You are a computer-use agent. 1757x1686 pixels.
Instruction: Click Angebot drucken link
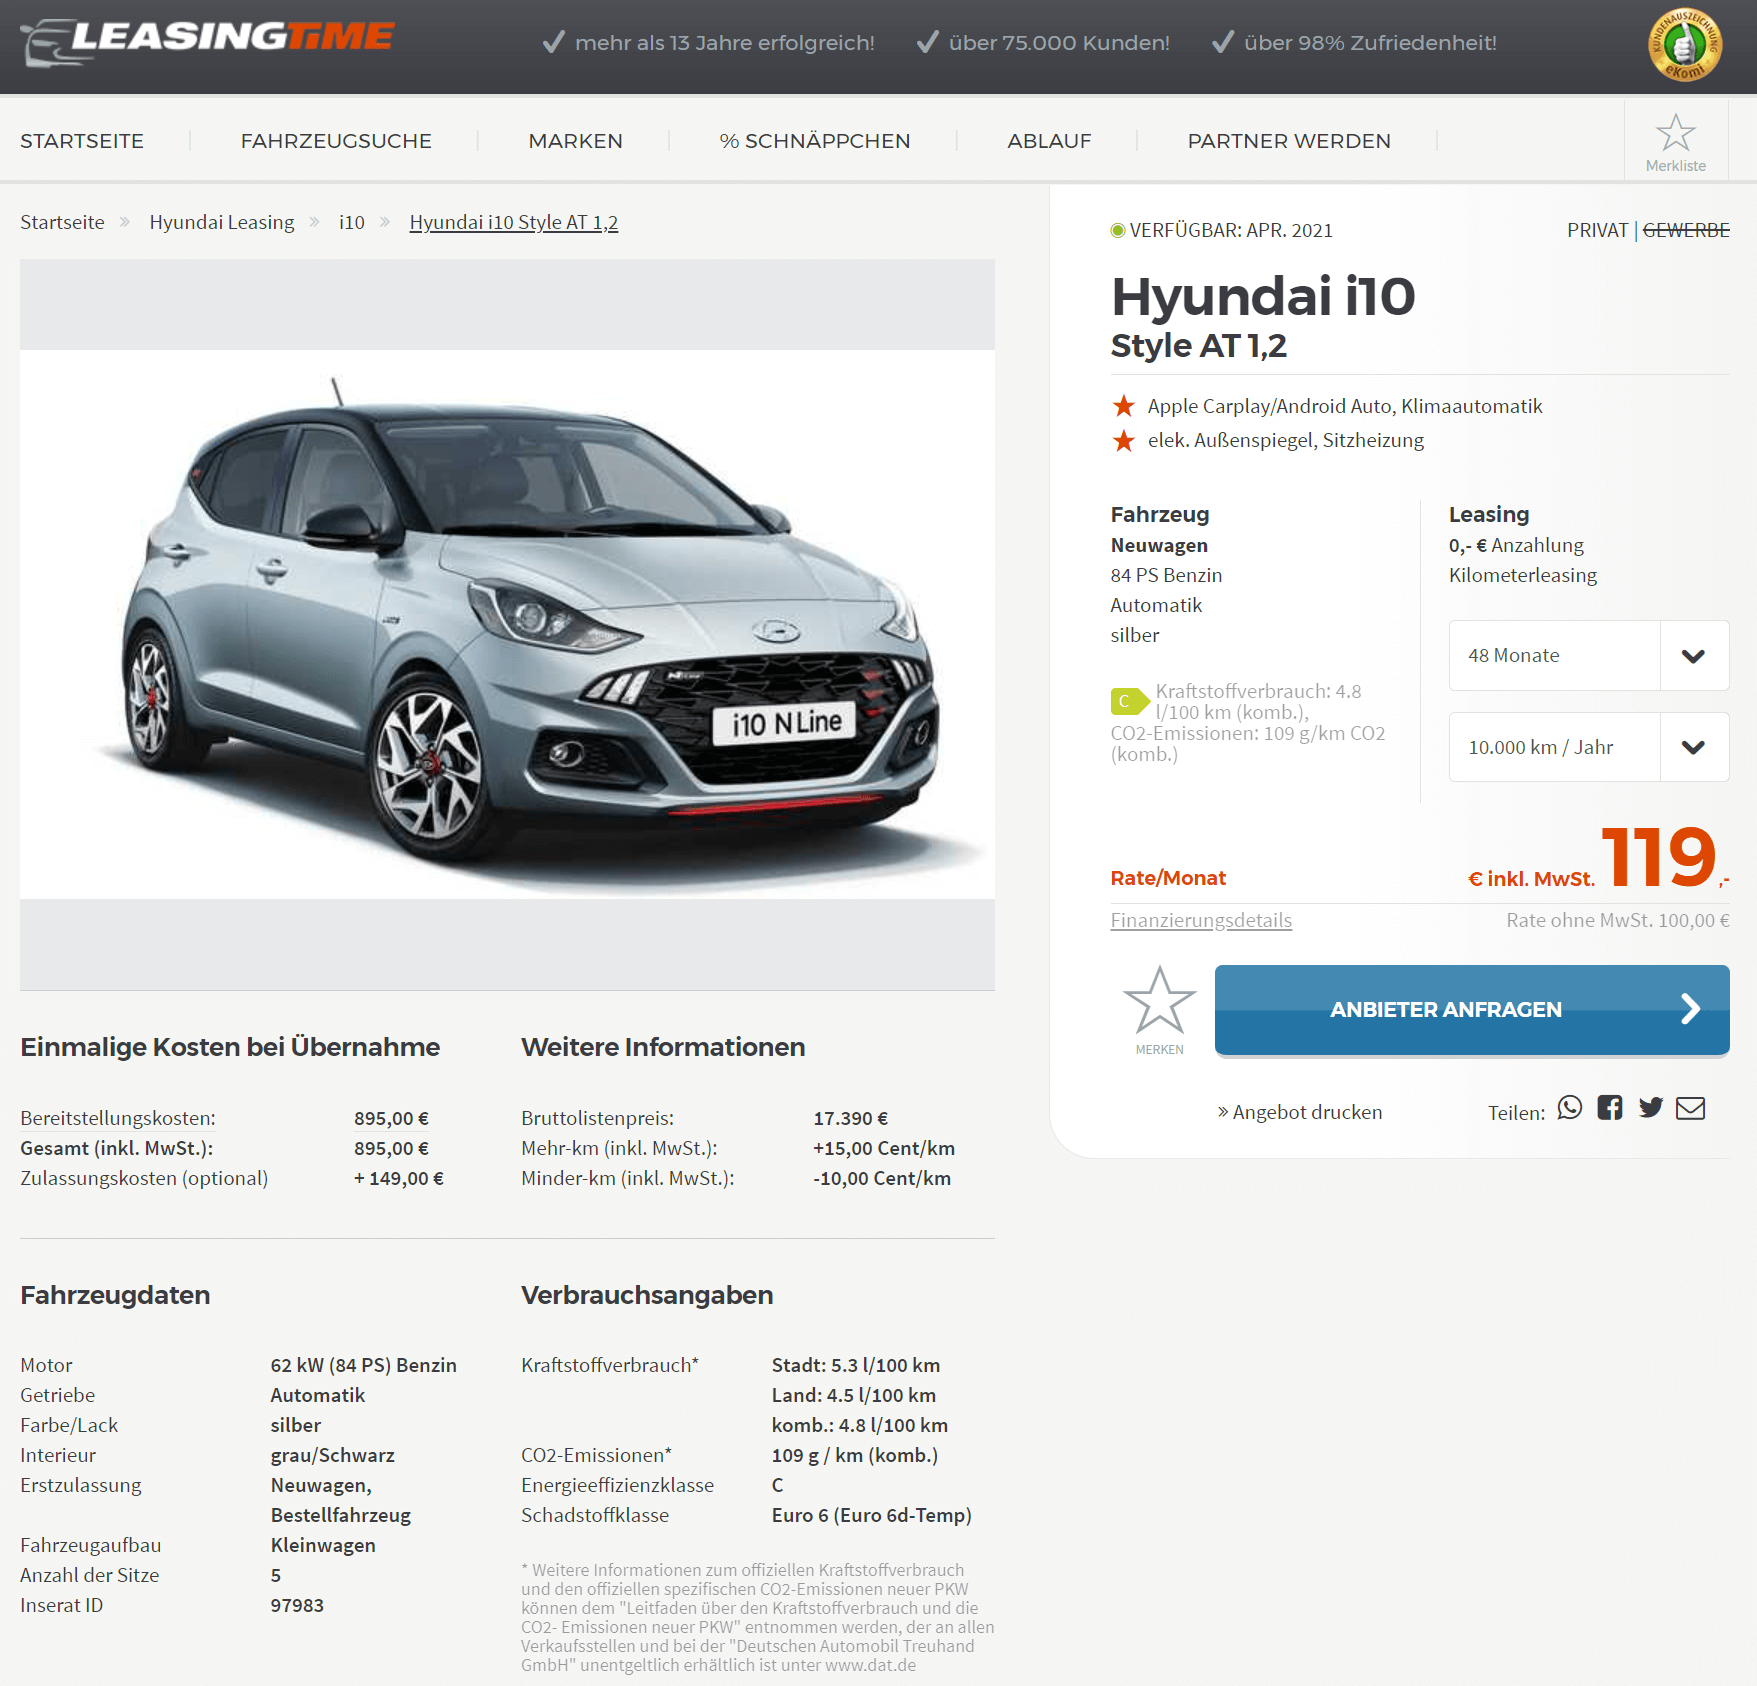click(1299, 1112)
